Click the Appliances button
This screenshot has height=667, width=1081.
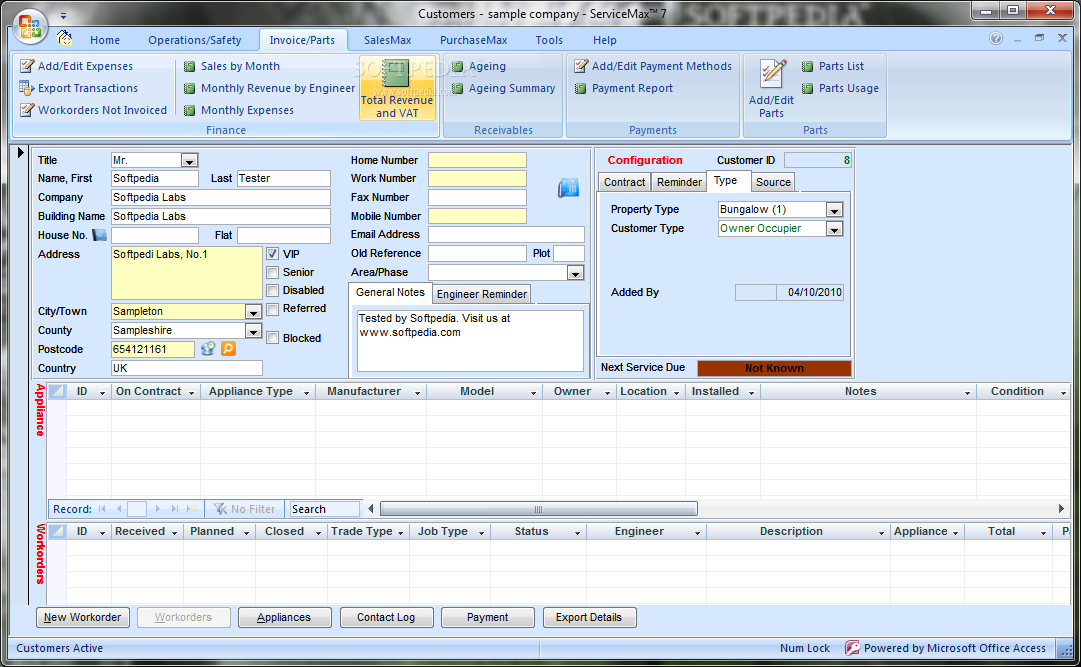coord(284,617)
